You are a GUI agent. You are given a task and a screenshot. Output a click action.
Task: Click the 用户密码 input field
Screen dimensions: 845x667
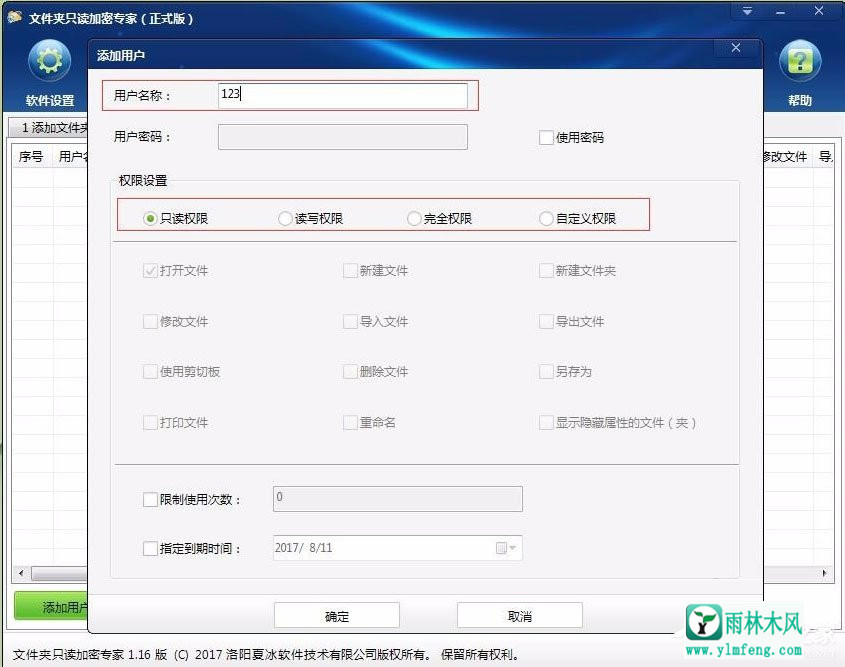343,137
